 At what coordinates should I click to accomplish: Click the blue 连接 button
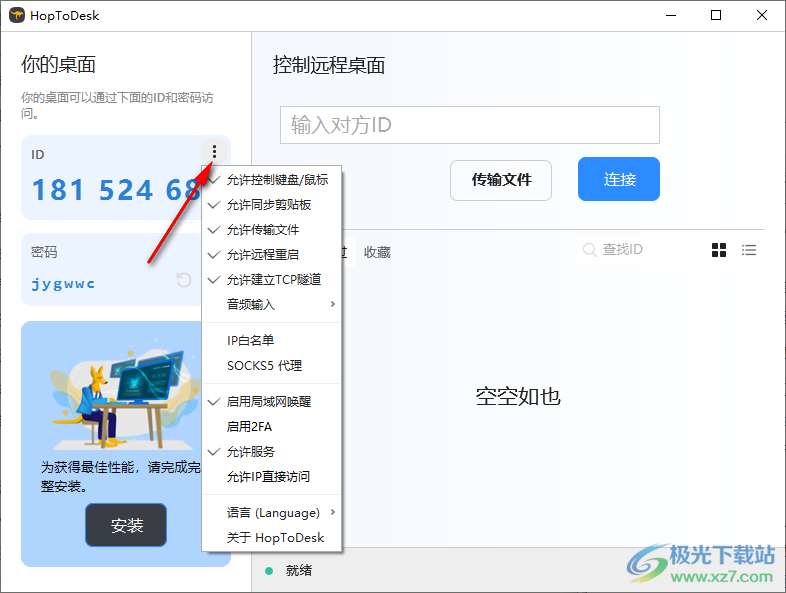[619, 179]
